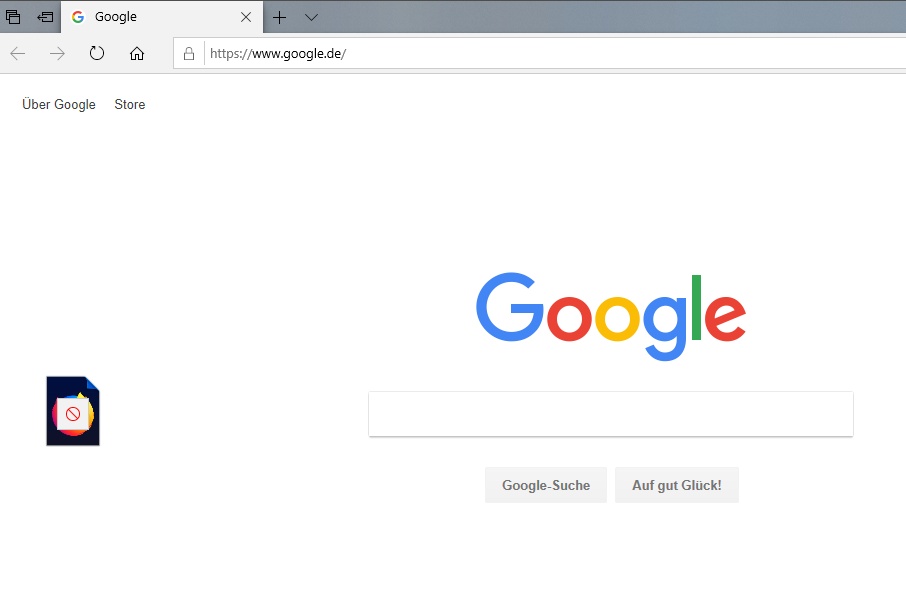The width and height of the screenshot is (906, 605).
Task: Reload the page with refresh icon
Action: (96, 54)
